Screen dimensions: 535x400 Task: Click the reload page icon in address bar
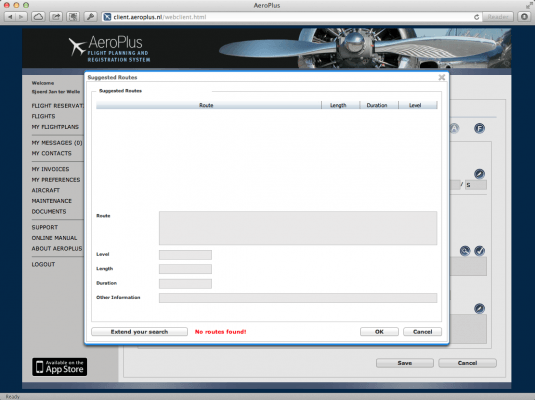coord(476,17)
